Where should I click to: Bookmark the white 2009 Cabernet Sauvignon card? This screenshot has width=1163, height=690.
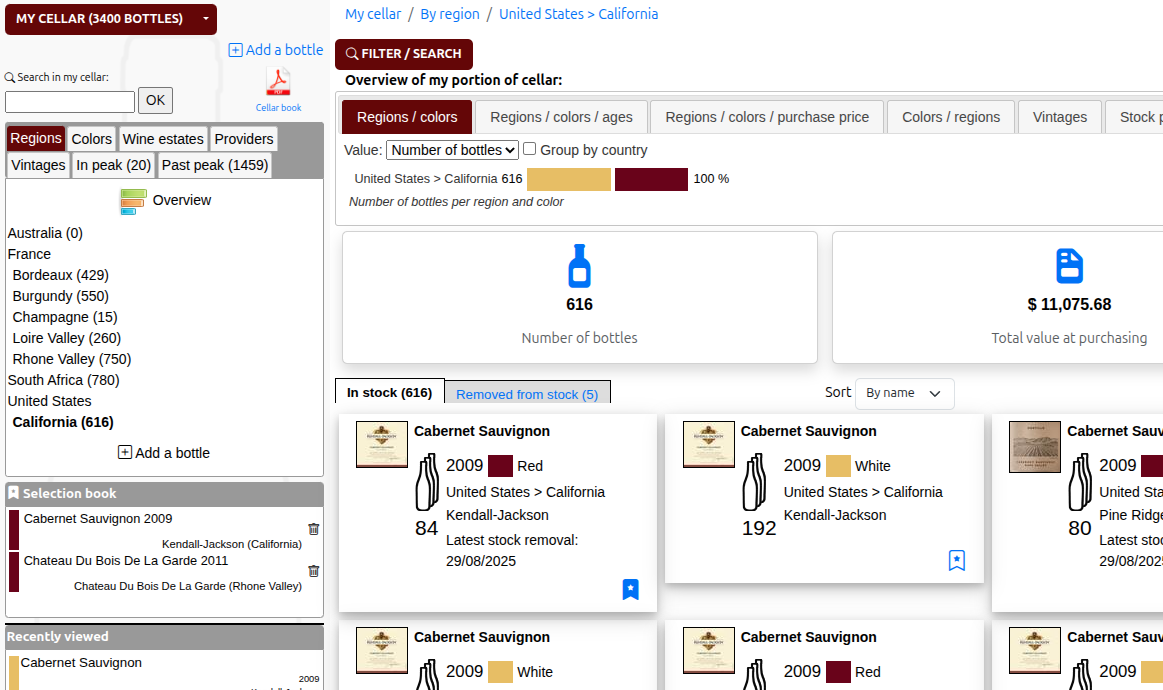click(x=957, y=560)
